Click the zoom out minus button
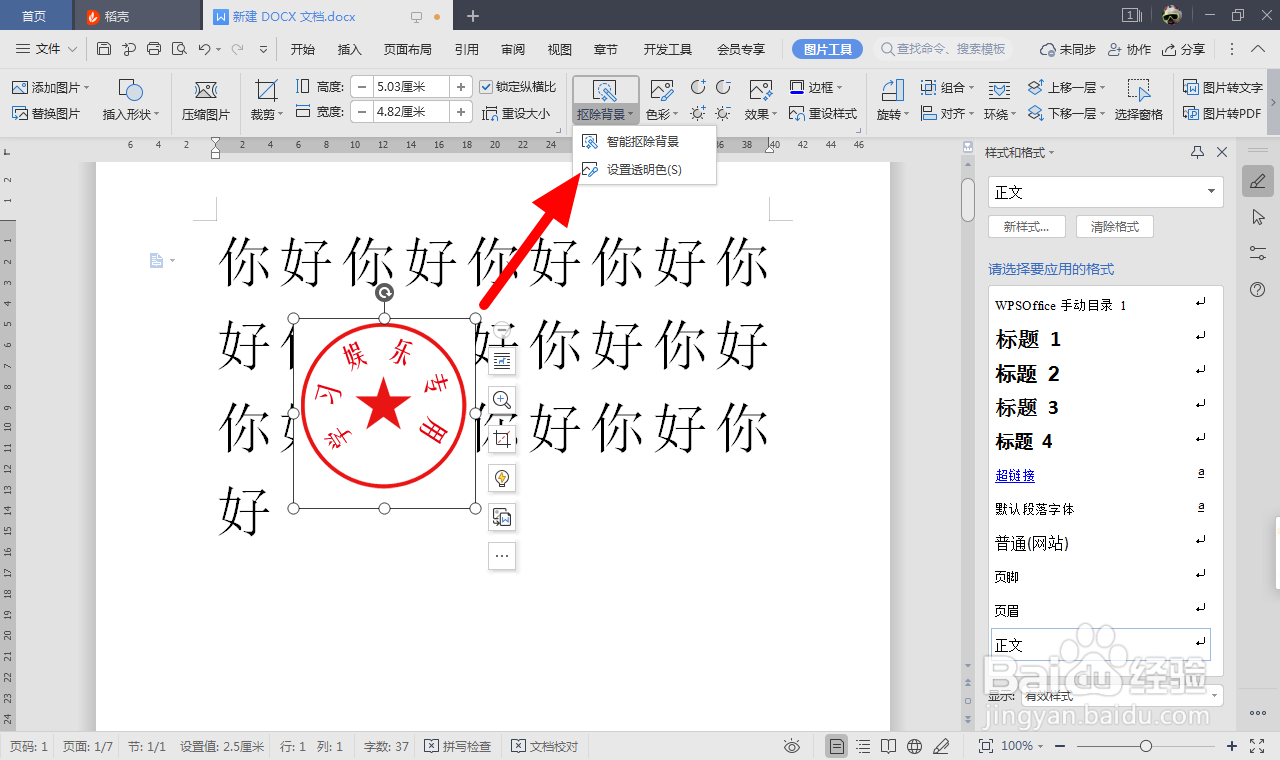 point(1060,746)
